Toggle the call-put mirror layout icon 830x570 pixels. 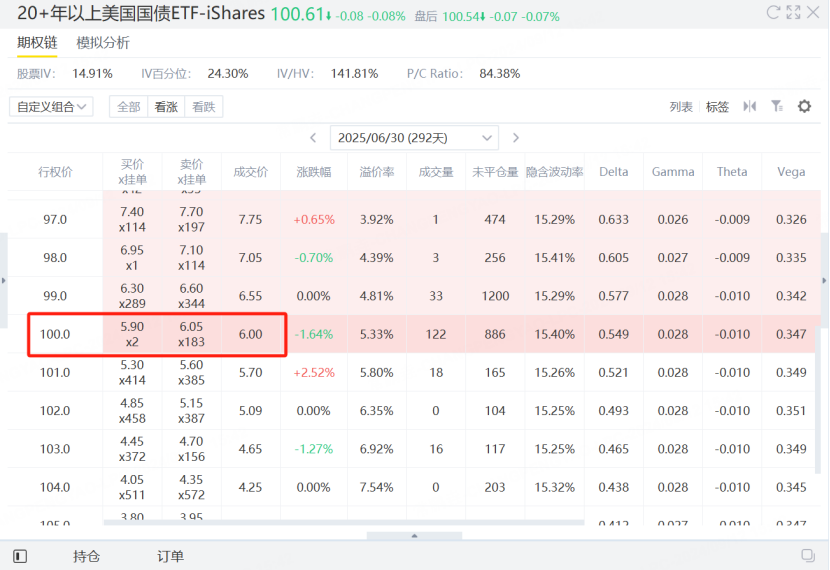tap(750, 106)
